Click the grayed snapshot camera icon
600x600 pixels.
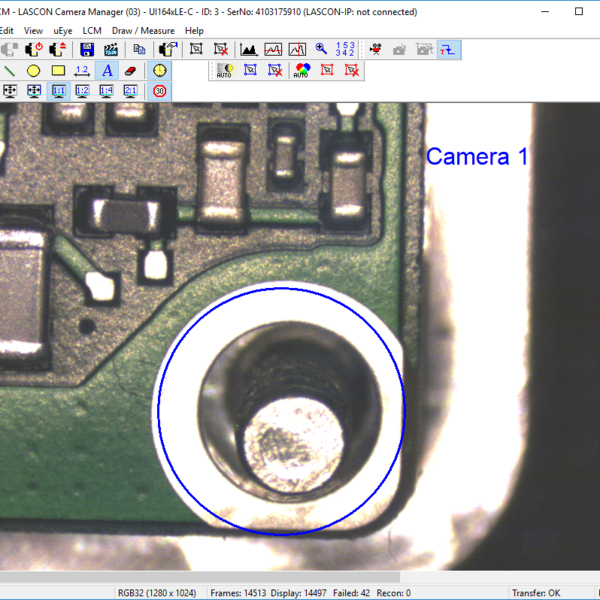399,49
